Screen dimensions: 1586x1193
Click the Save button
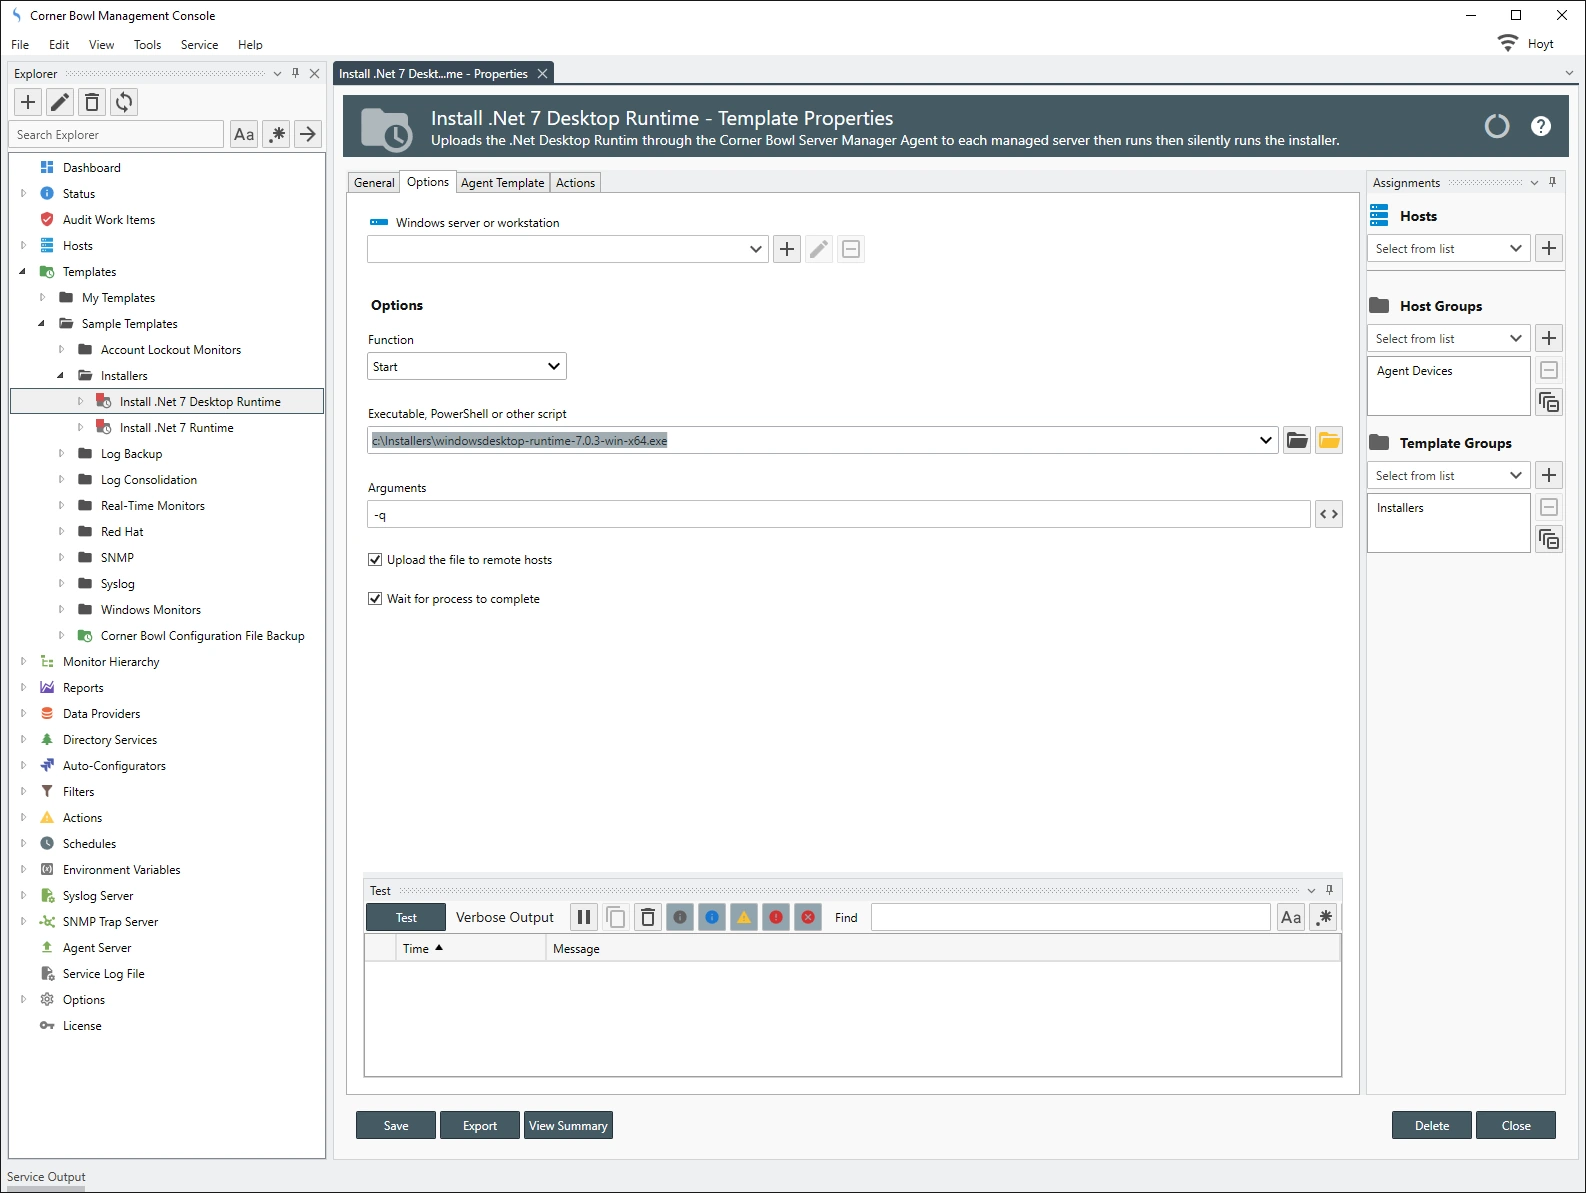(x=396, y=1126)
